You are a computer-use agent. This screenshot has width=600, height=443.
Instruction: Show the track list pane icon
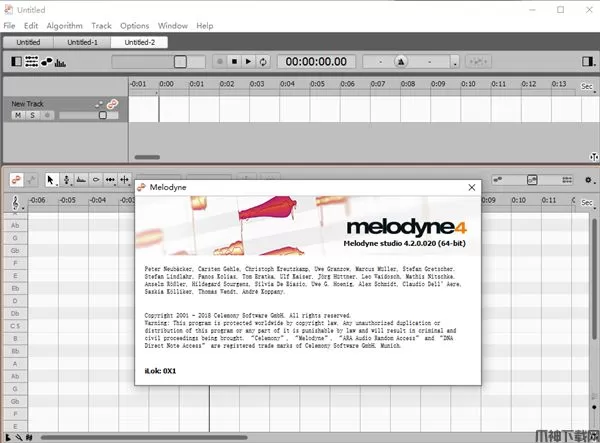coord(31,61)
